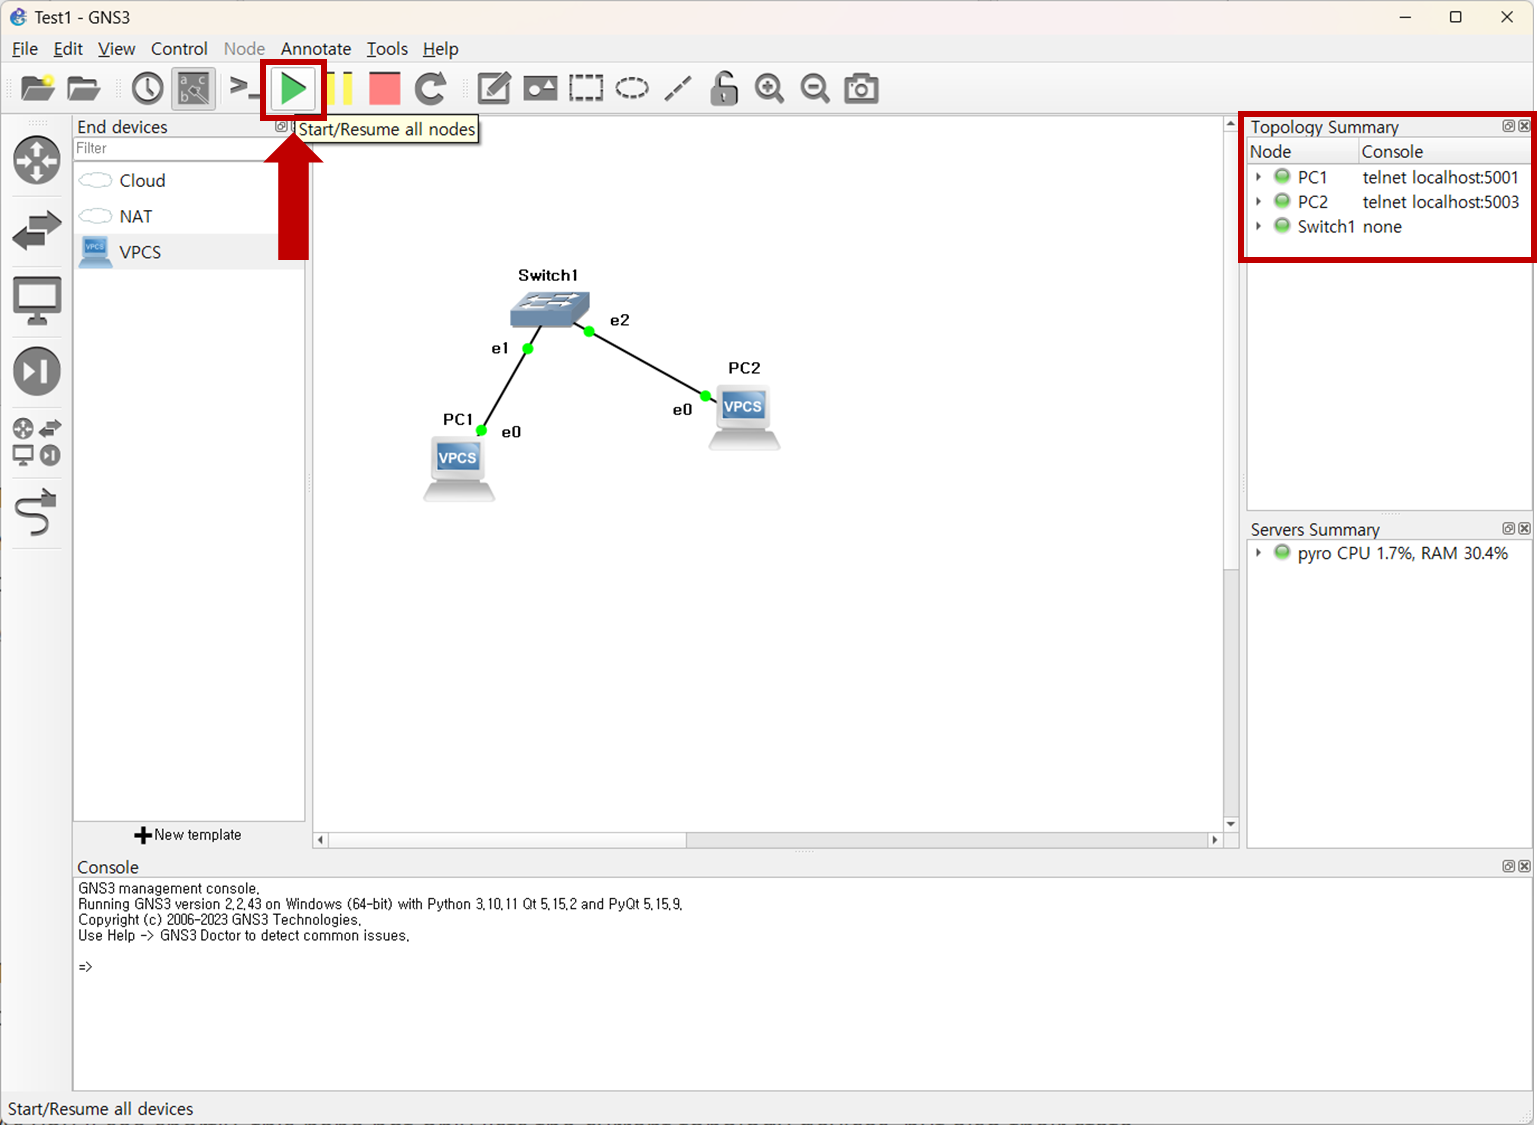Screen dimensions: 1537x1125
Task: Select Cloud in End devices list
Action: (x=189, y=180)
